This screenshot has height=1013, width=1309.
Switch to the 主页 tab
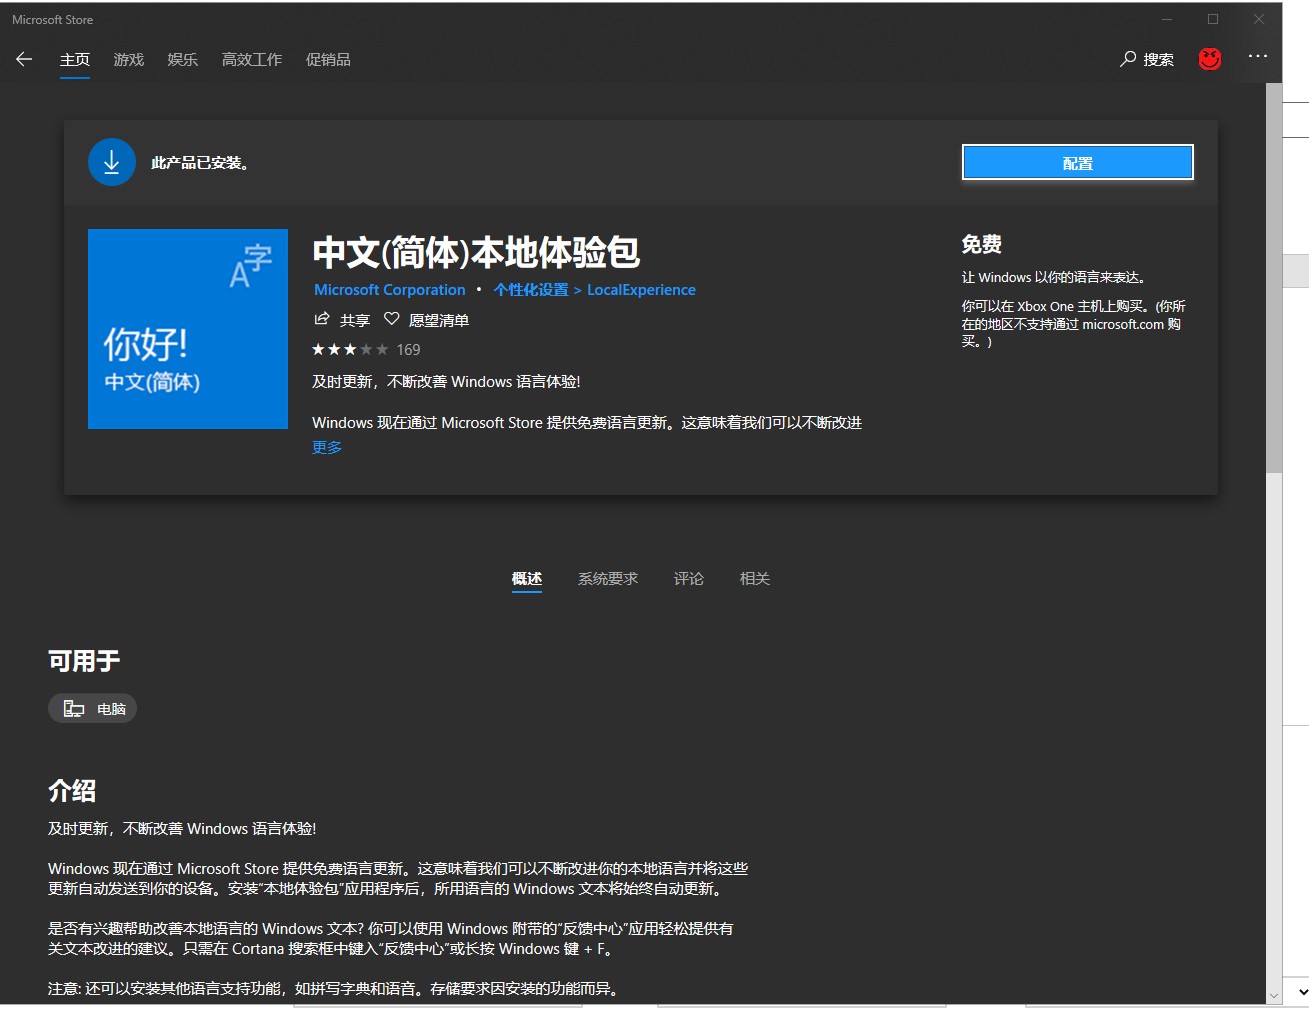click(x=75, y=59)
